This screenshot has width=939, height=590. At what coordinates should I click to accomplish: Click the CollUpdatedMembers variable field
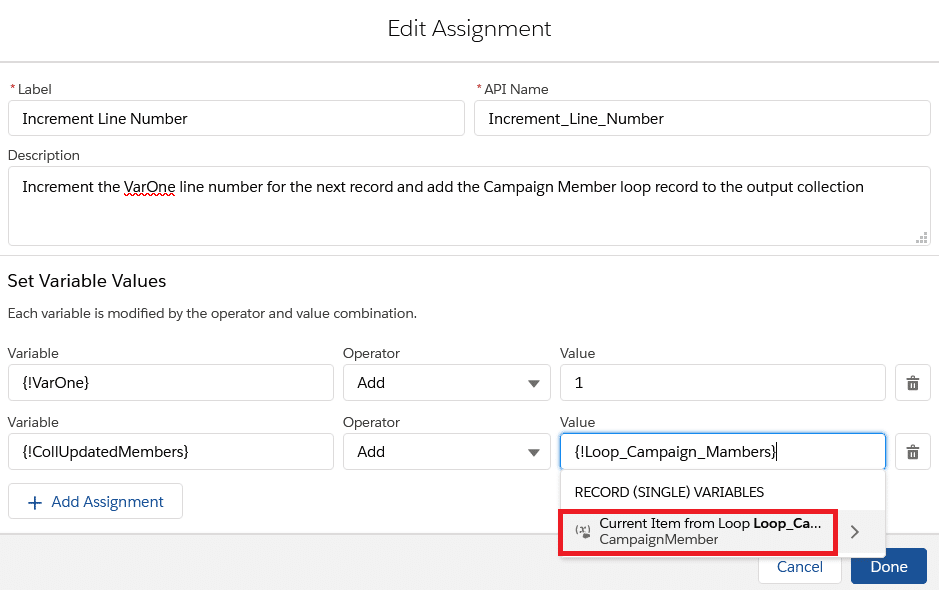click(x=170, y=451)
